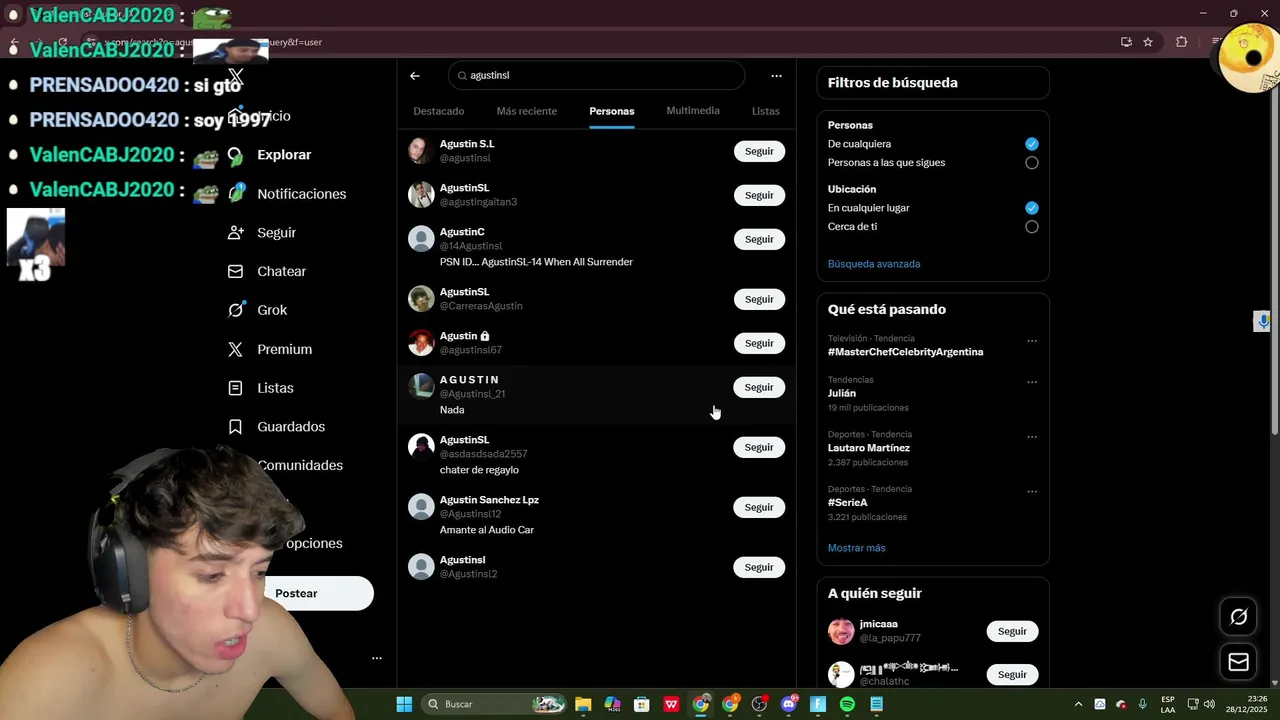Open more options for #SerieA trend
Image resolution: width=1280 pixels, height=720 pixels.
click(x=1032, y=492)
